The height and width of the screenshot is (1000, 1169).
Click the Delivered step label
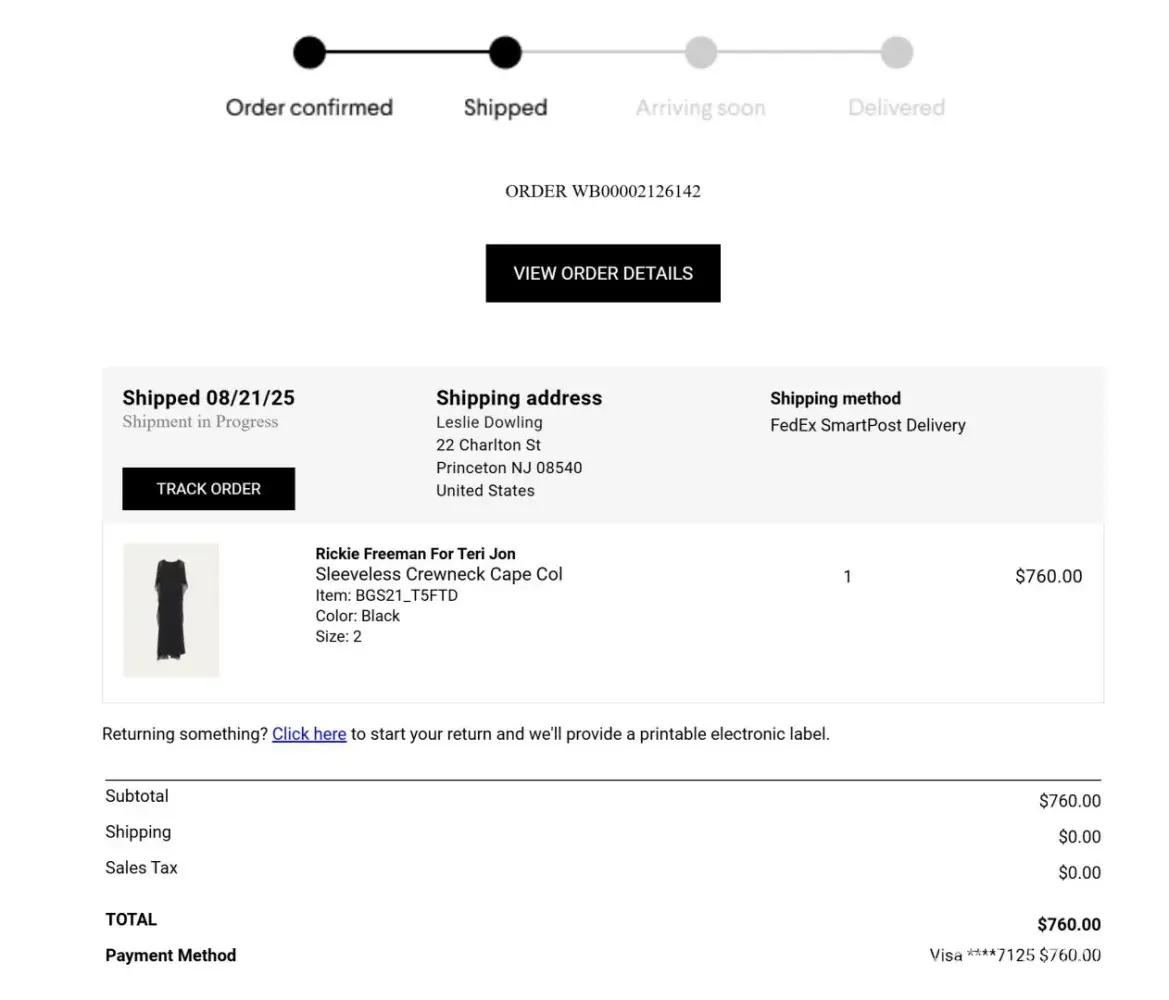pyautogui.click(x=896, y=107)
